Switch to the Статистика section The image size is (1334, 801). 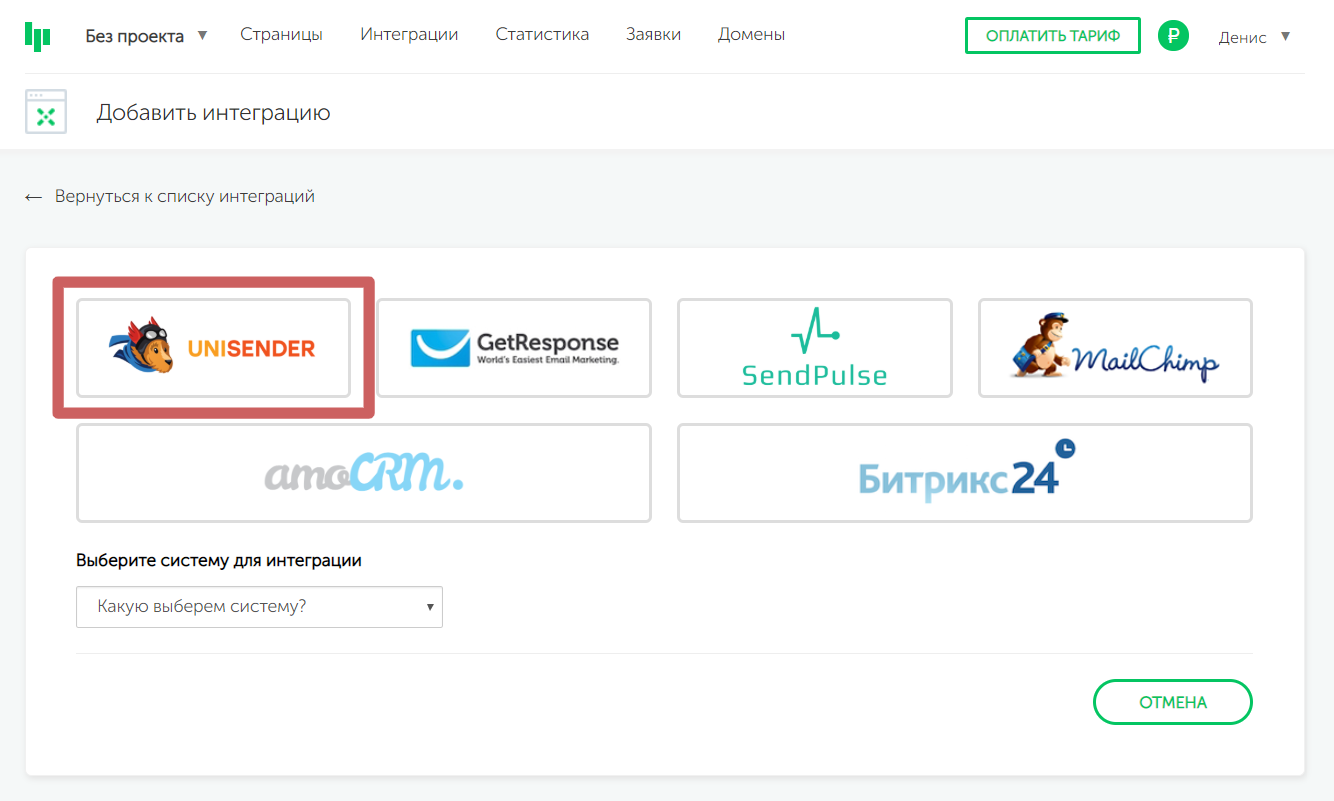[x=542, y=35]
